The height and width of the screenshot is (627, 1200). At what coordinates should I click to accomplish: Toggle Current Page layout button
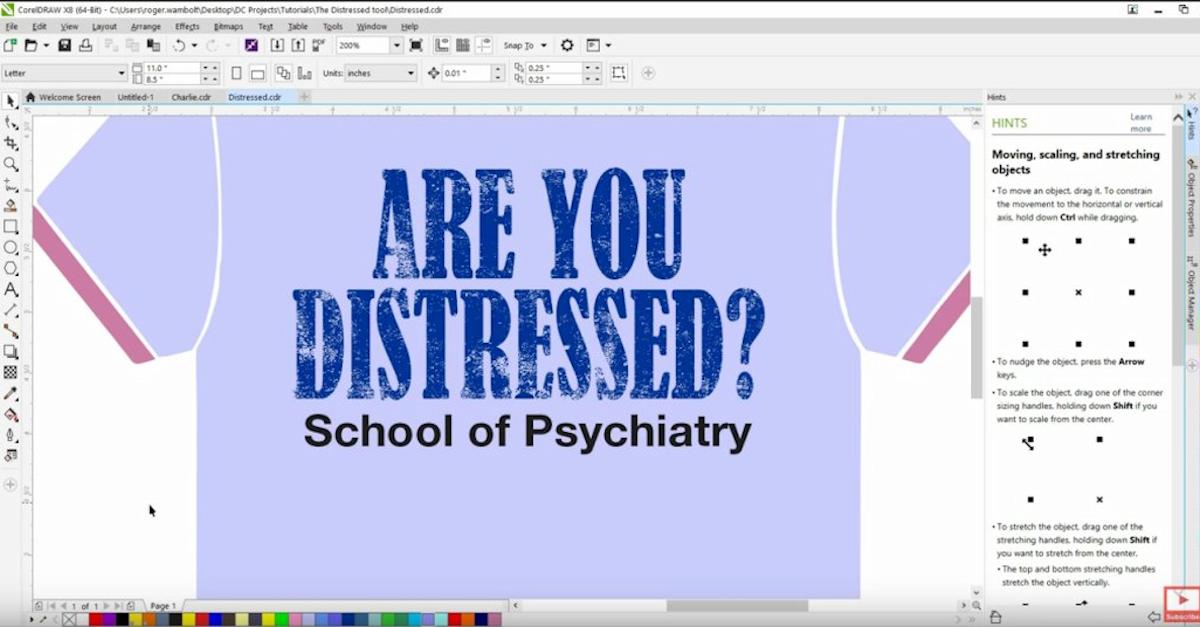[x=303, y=73]
